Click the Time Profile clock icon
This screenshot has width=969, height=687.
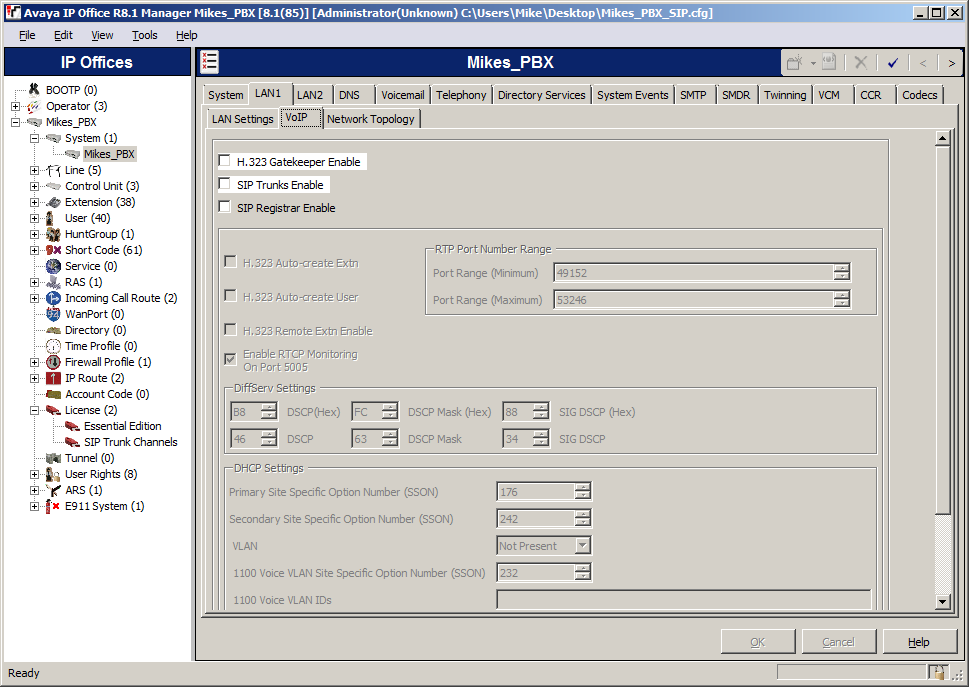pyautogui.click(x=54, y=346)
